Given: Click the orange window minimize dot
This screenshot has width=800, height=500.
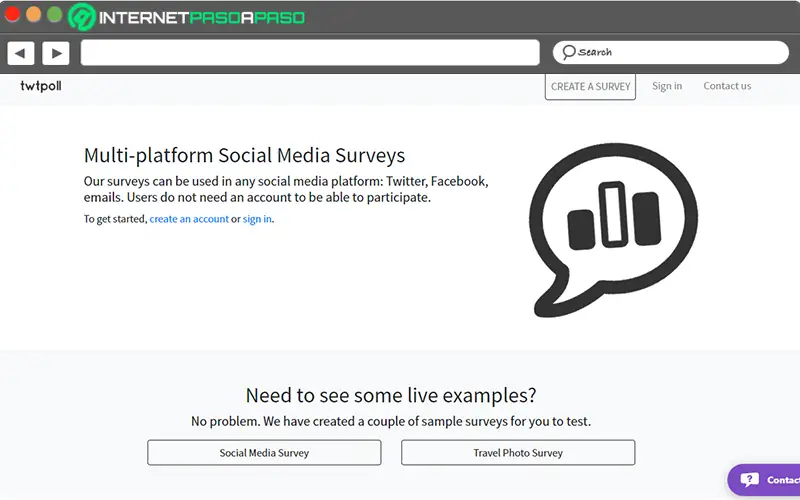Looking at the screenshot, I should pyautogui.click(x=33, y=15).
